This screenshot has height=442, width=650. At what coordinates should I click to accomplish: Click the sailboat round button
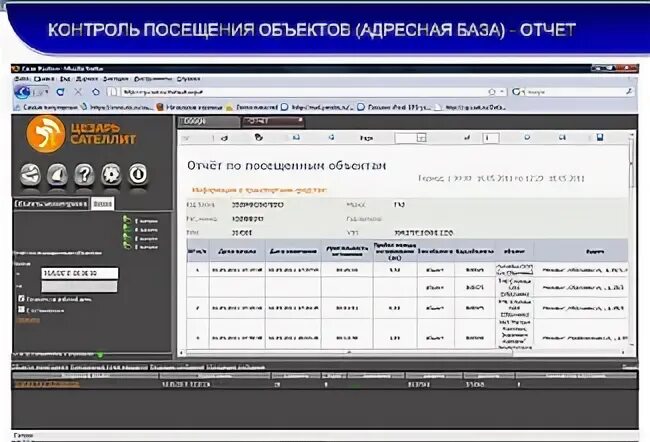tap(57, 175)
